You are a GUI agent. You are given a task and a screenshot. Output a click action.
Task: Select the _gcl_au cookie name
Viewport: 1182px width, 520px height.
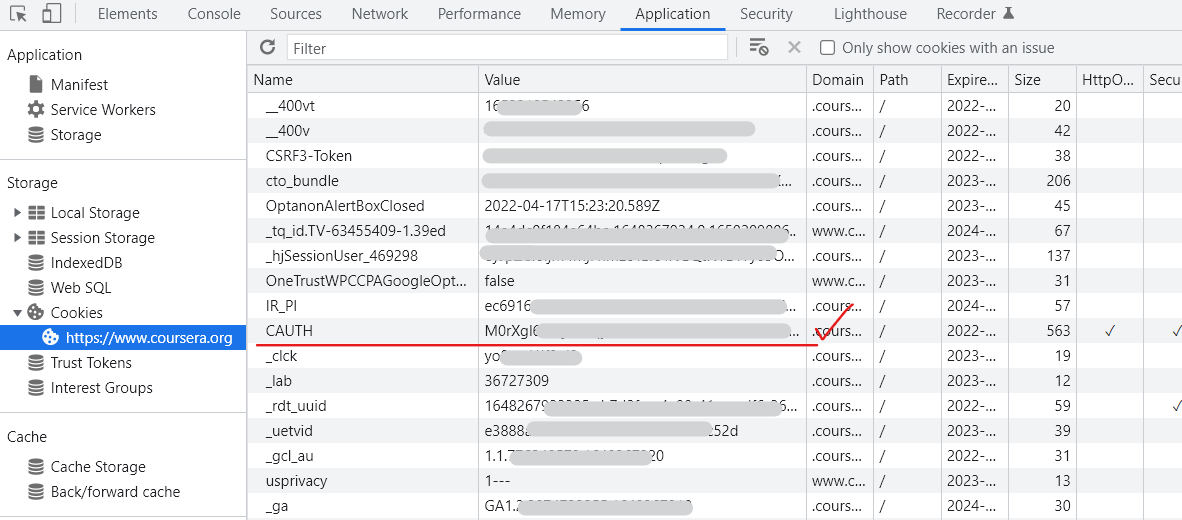(x=290, y=456)
